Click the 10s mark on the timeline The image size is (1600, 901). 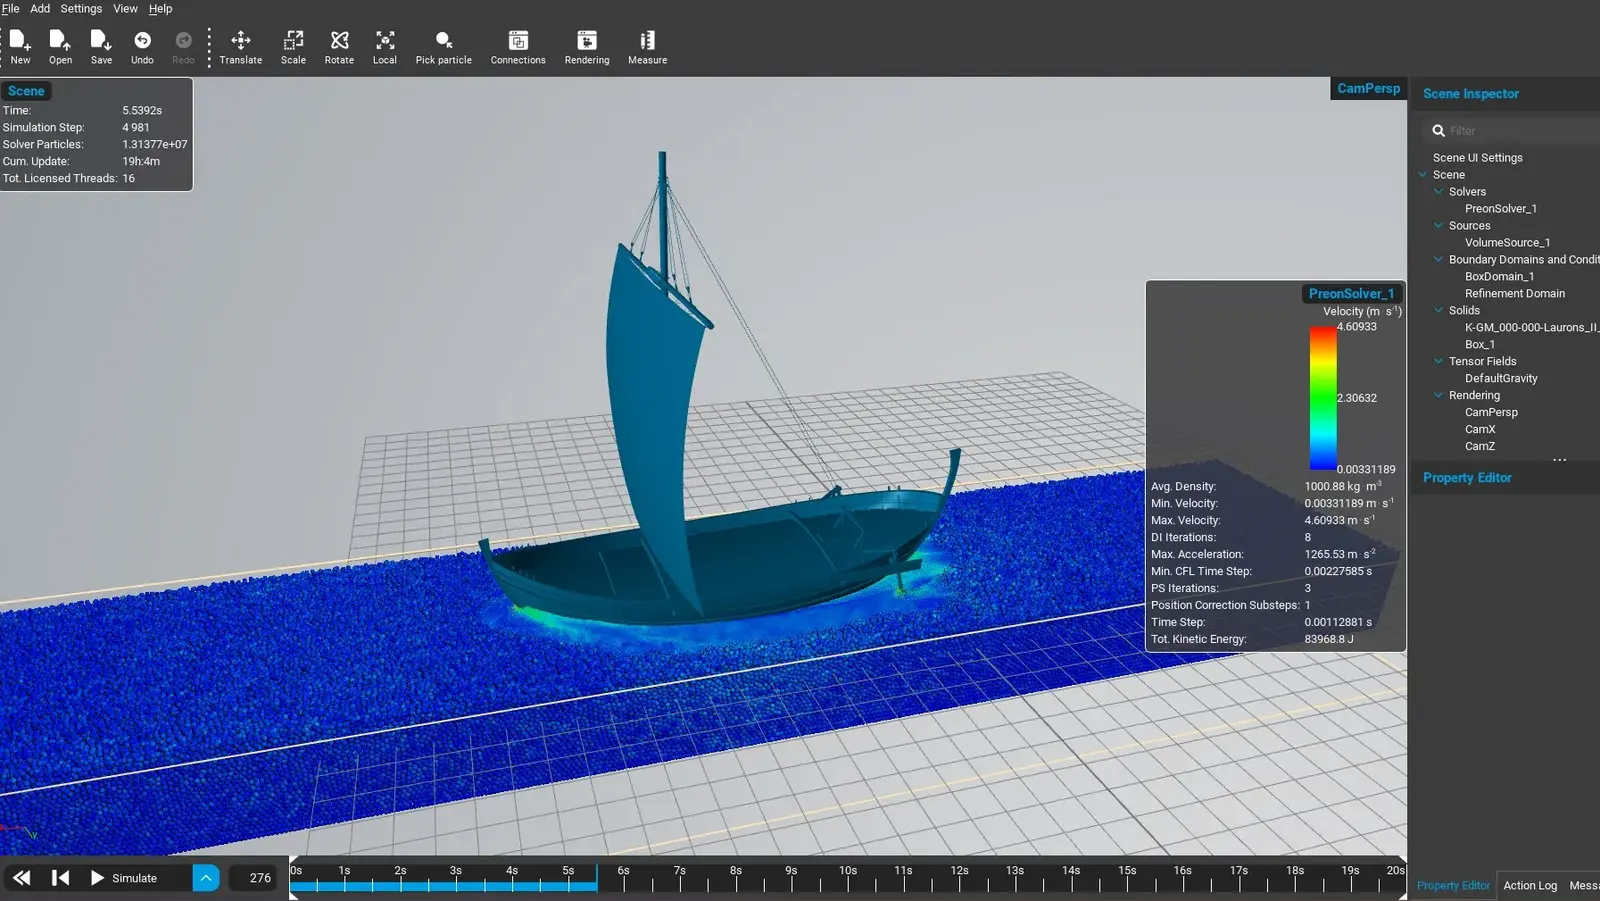848,884
